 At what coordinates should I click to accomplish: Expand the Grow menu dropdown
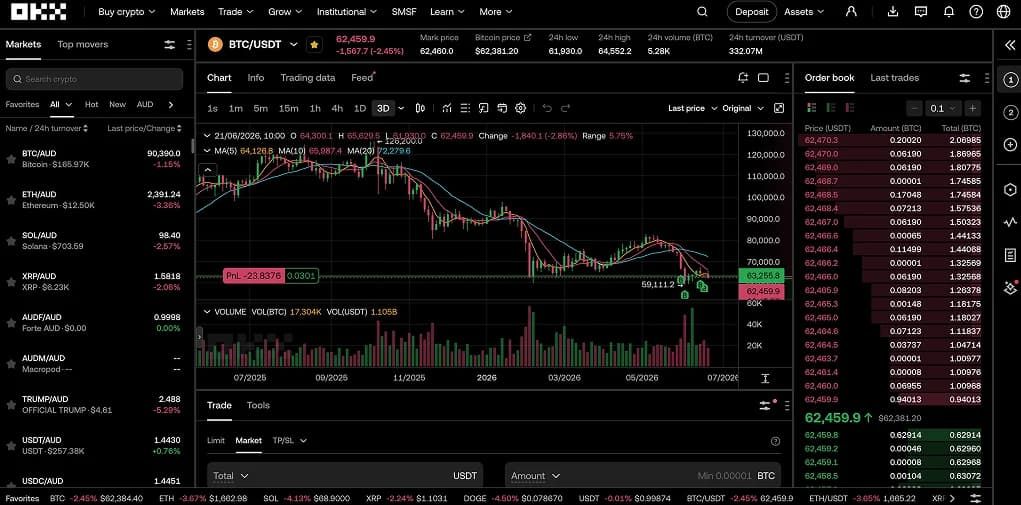285,12
